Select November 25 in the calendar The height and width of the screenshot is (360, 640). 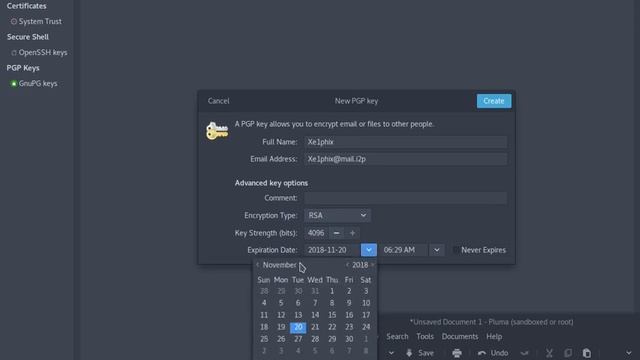[264, 339]
